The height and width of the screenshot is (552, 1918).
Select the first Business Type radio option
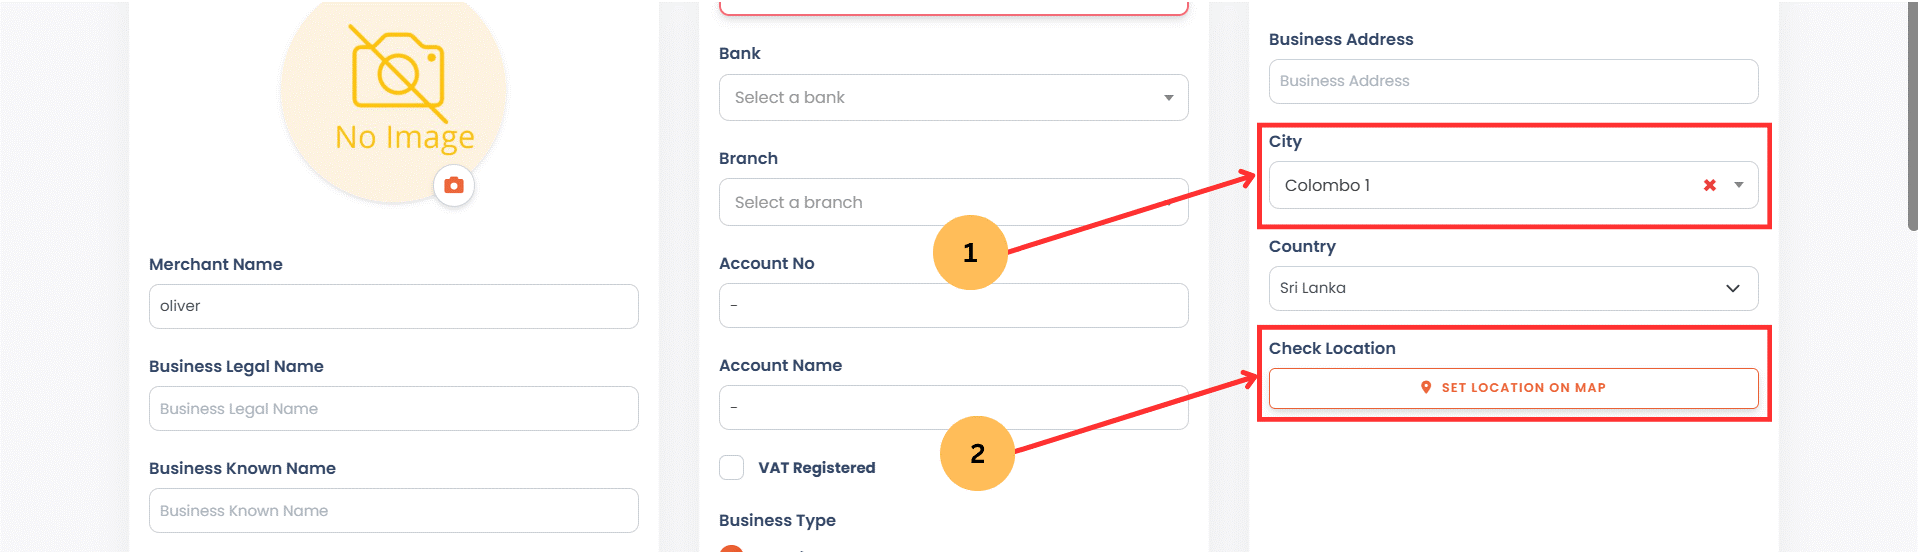tap(732, 548)
